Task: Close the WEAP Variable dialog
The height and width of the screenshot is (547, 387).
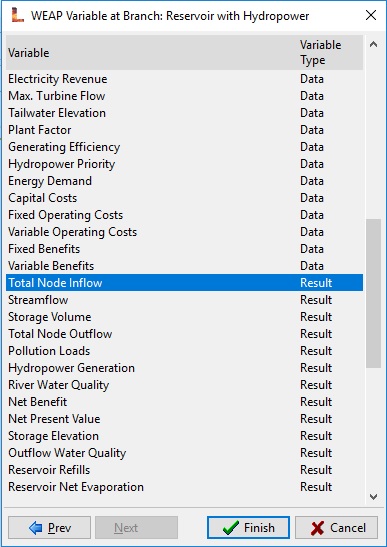Action: click(371, 15)
